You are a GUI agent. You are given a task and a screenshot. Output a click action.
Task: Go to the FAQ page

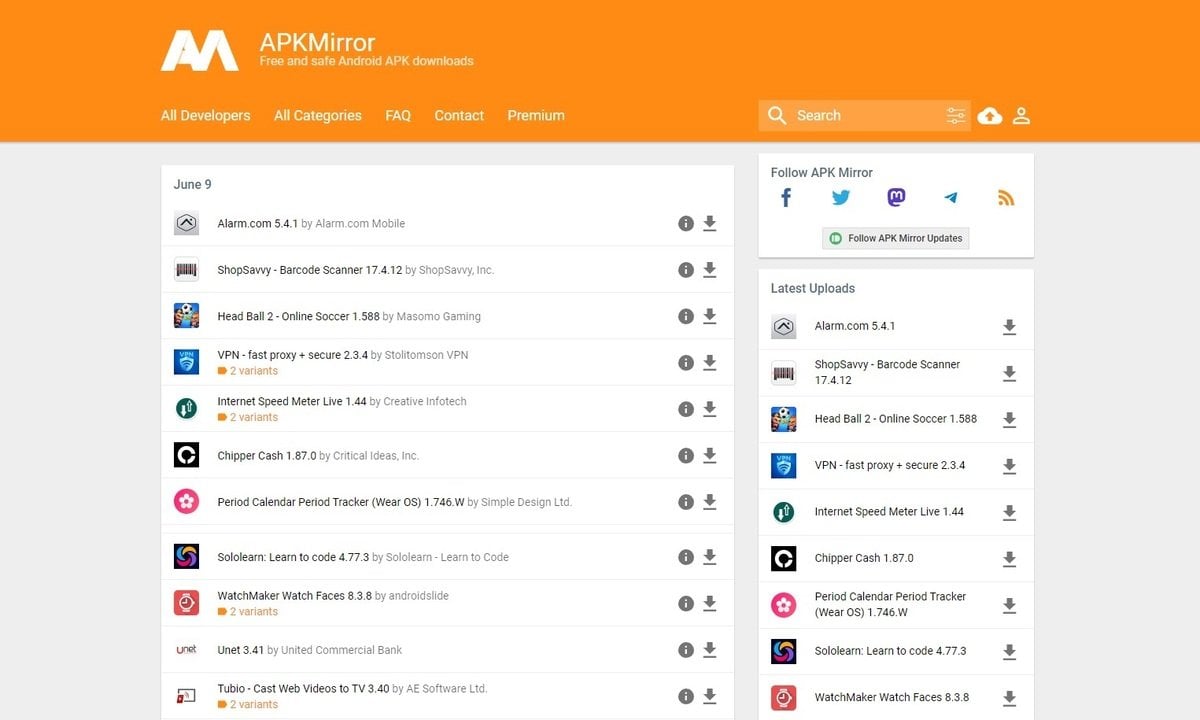point(398,116)
